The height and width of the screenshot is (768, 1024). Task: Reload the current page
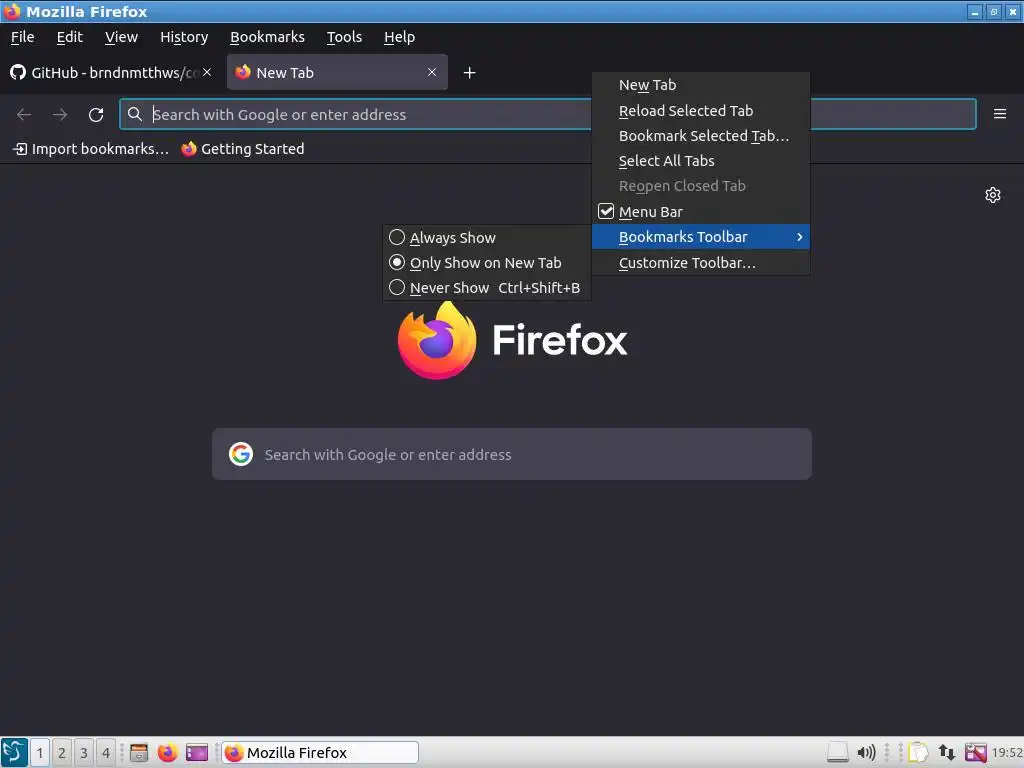[96, 115]
